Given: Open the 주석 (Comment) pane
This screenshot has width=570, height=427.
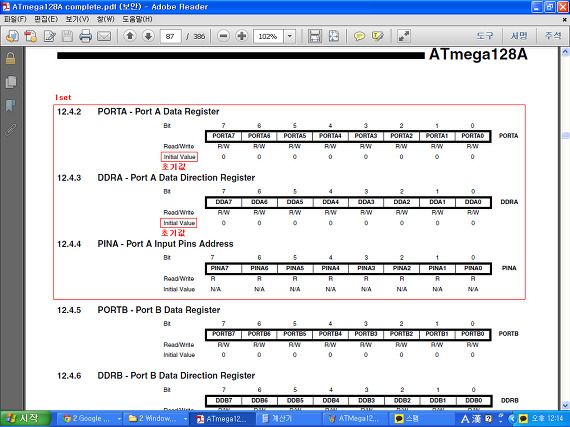Looking at the screenshot, I should pos(553,36).
